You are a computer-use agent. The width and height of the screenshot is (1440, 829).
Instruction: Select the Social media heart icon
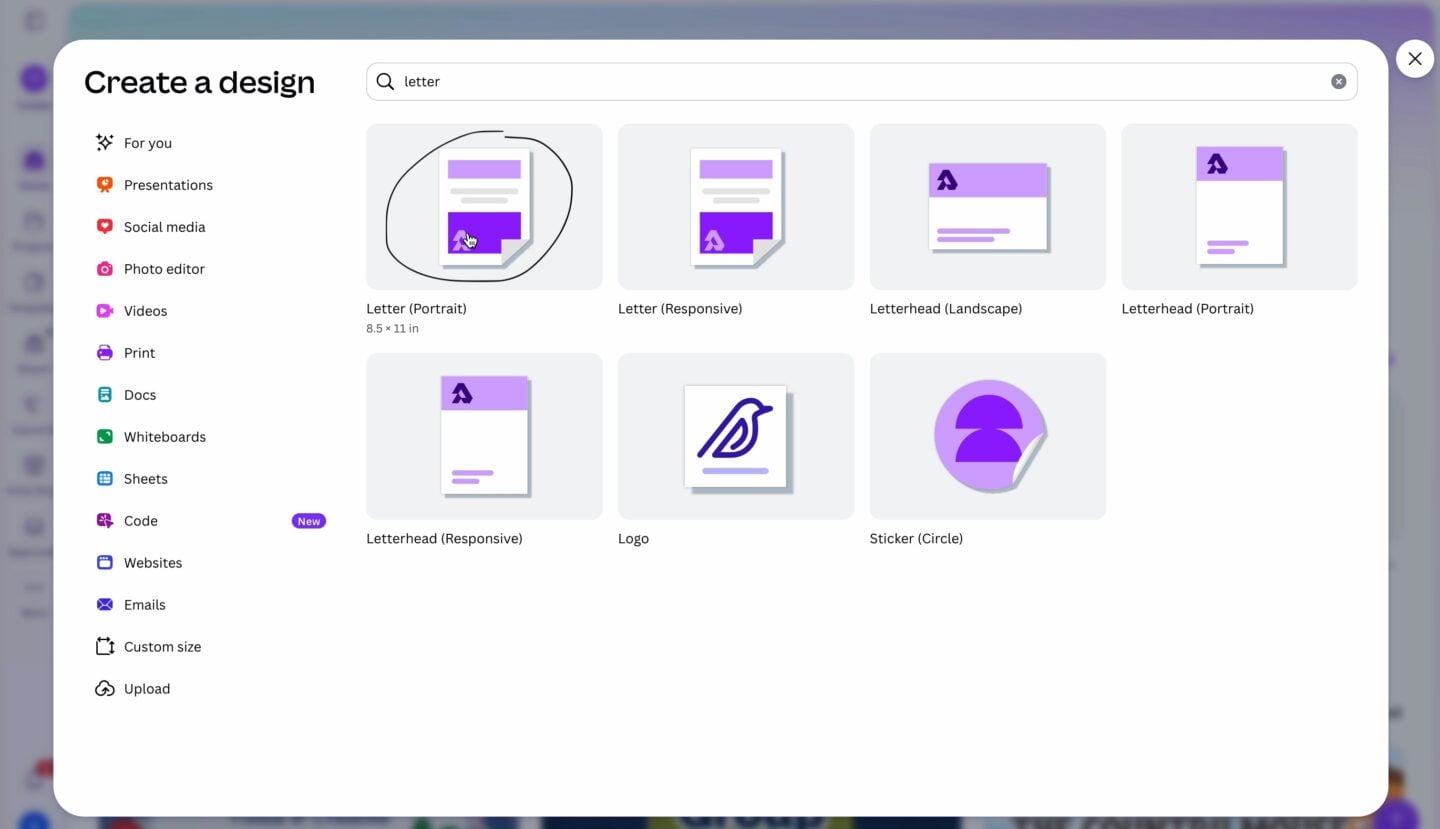pyautogui.click(x=104, y=227)
